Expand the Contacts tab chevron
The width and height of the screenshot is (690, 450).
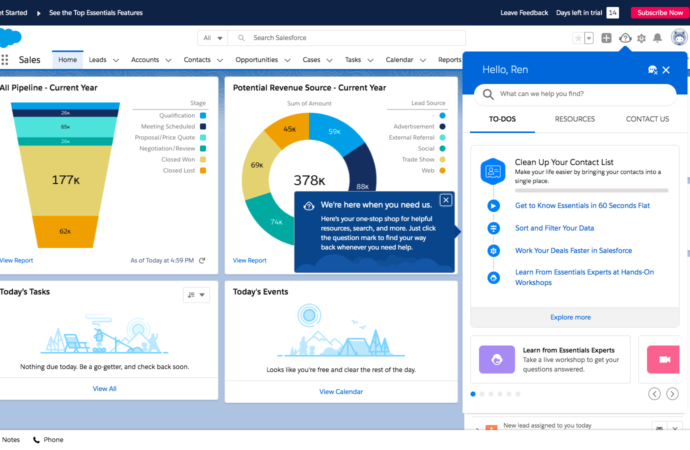(x=220, y=60)
